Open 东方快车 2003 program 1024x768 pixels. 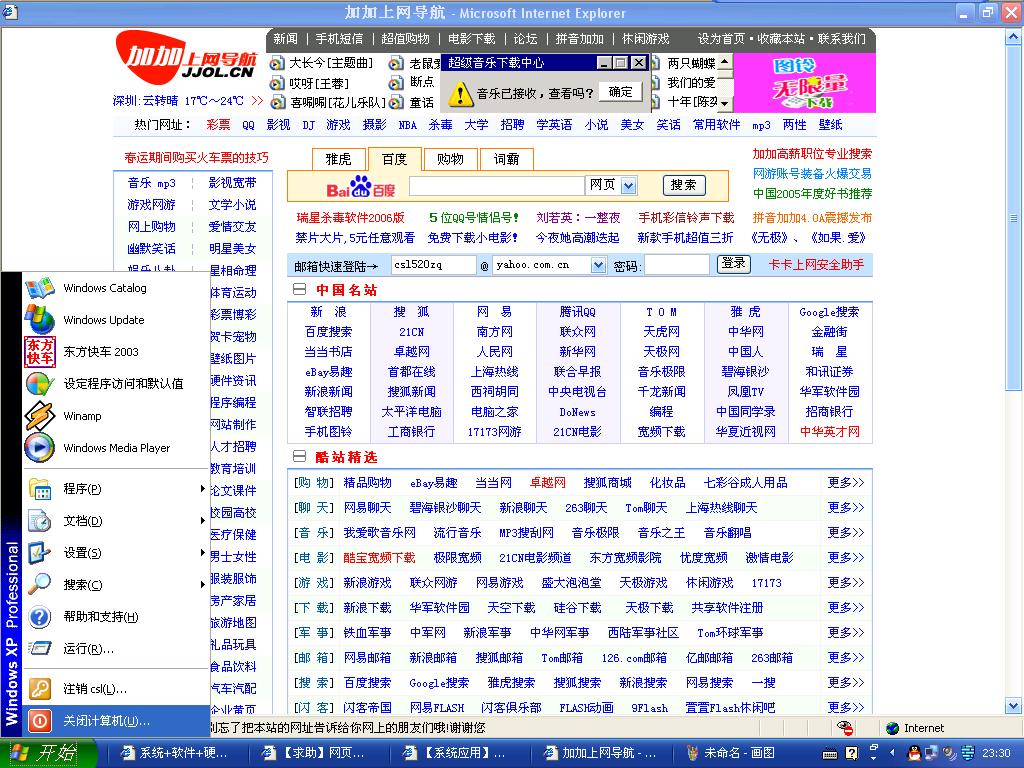pos(100,352)
